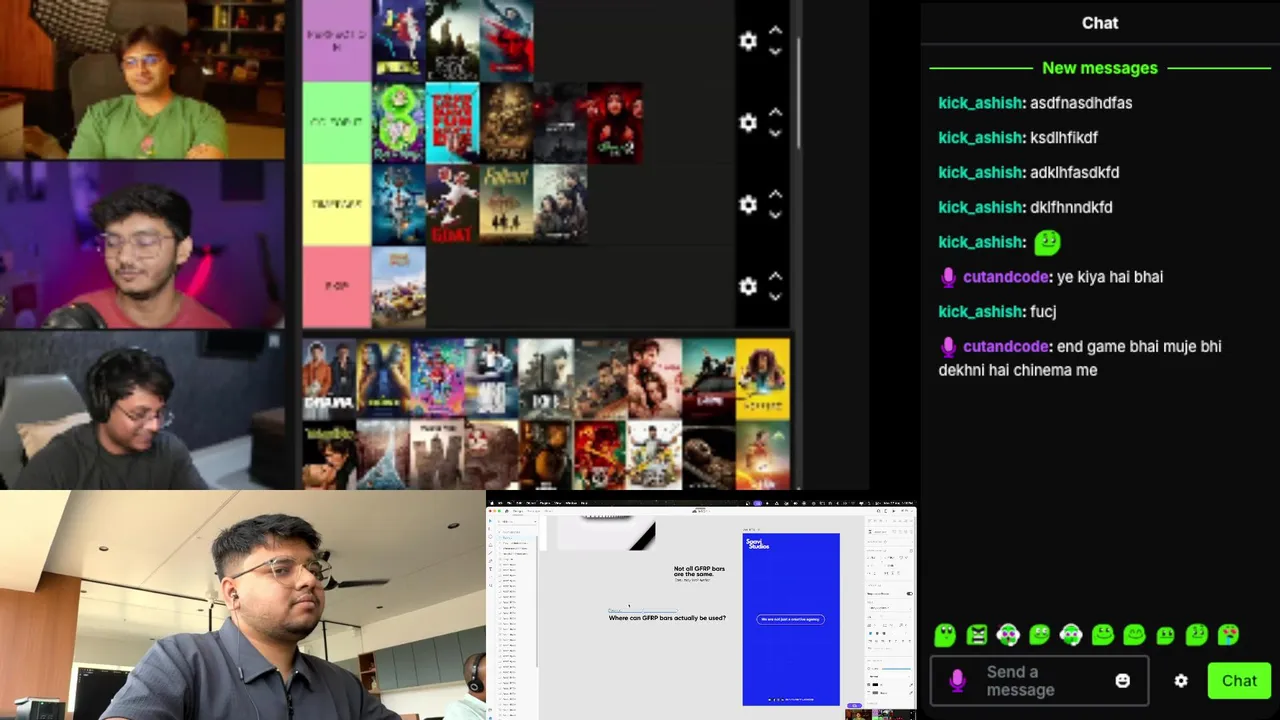Select first poster in unranked pool top row
Viewport: 1280px width, 720px height.
click(x=329, y=379)
